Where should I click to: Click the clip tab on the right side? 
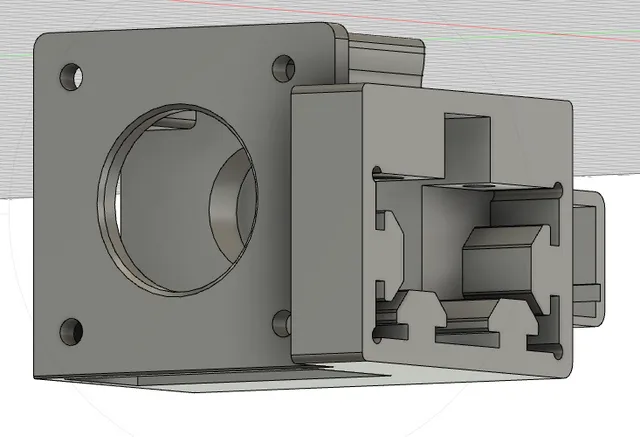click(x=588, y=258)
